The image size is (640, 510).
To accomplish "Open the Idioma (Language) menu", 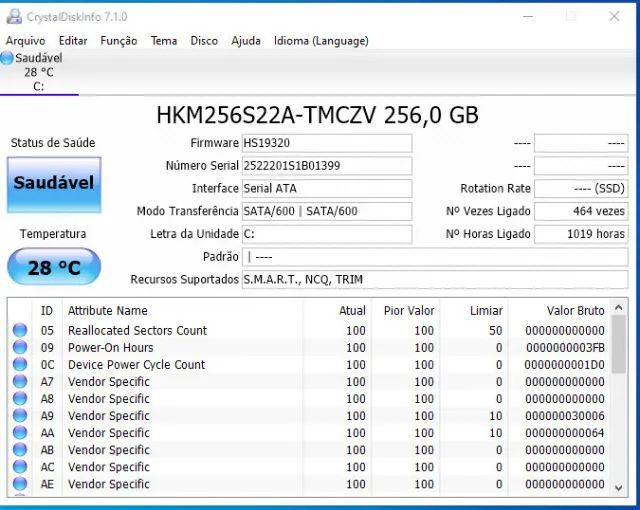I will point(321,41).
